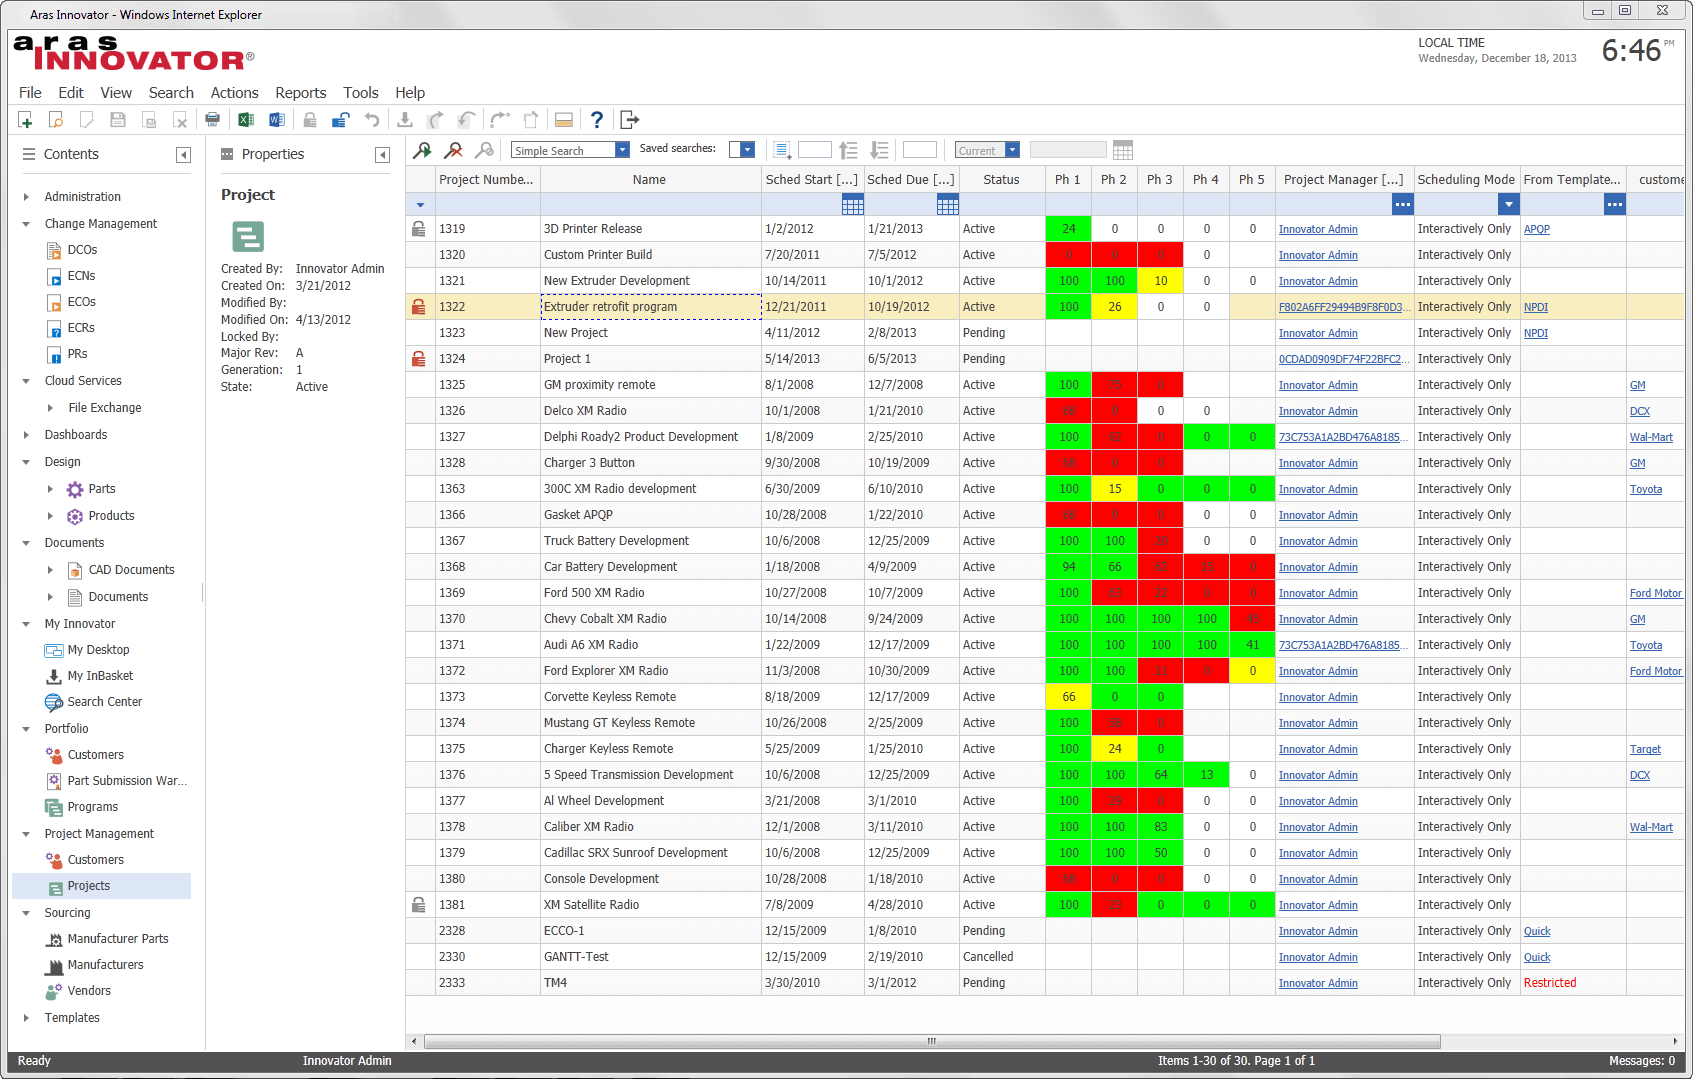Export the grid to Excel
This screenshot has height=1080, width=1693.
pyautogui.click(x=246, y=120)
